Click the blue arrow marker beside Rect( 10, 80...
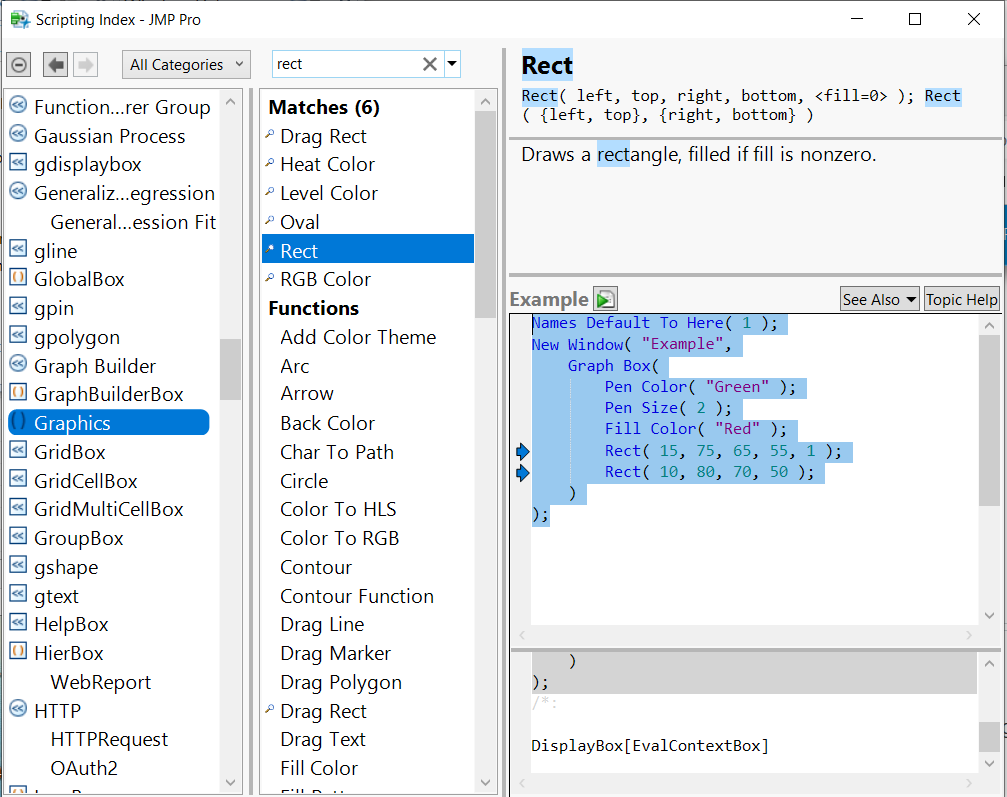The width and height of the screenshot is (1007, 797). pyautogui.click(x=523, y=473)
